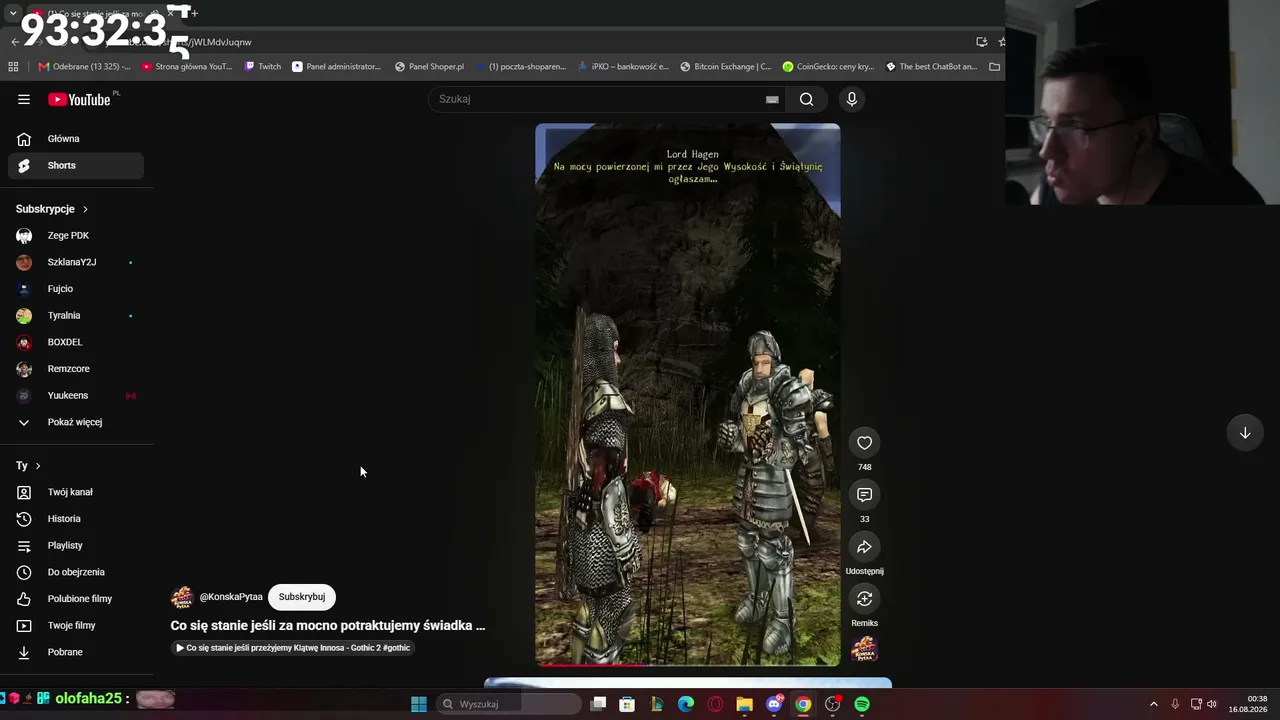Expand the Subskrypcje section
This screenshot has width=1280, height=720.
(x=52, y=209)
